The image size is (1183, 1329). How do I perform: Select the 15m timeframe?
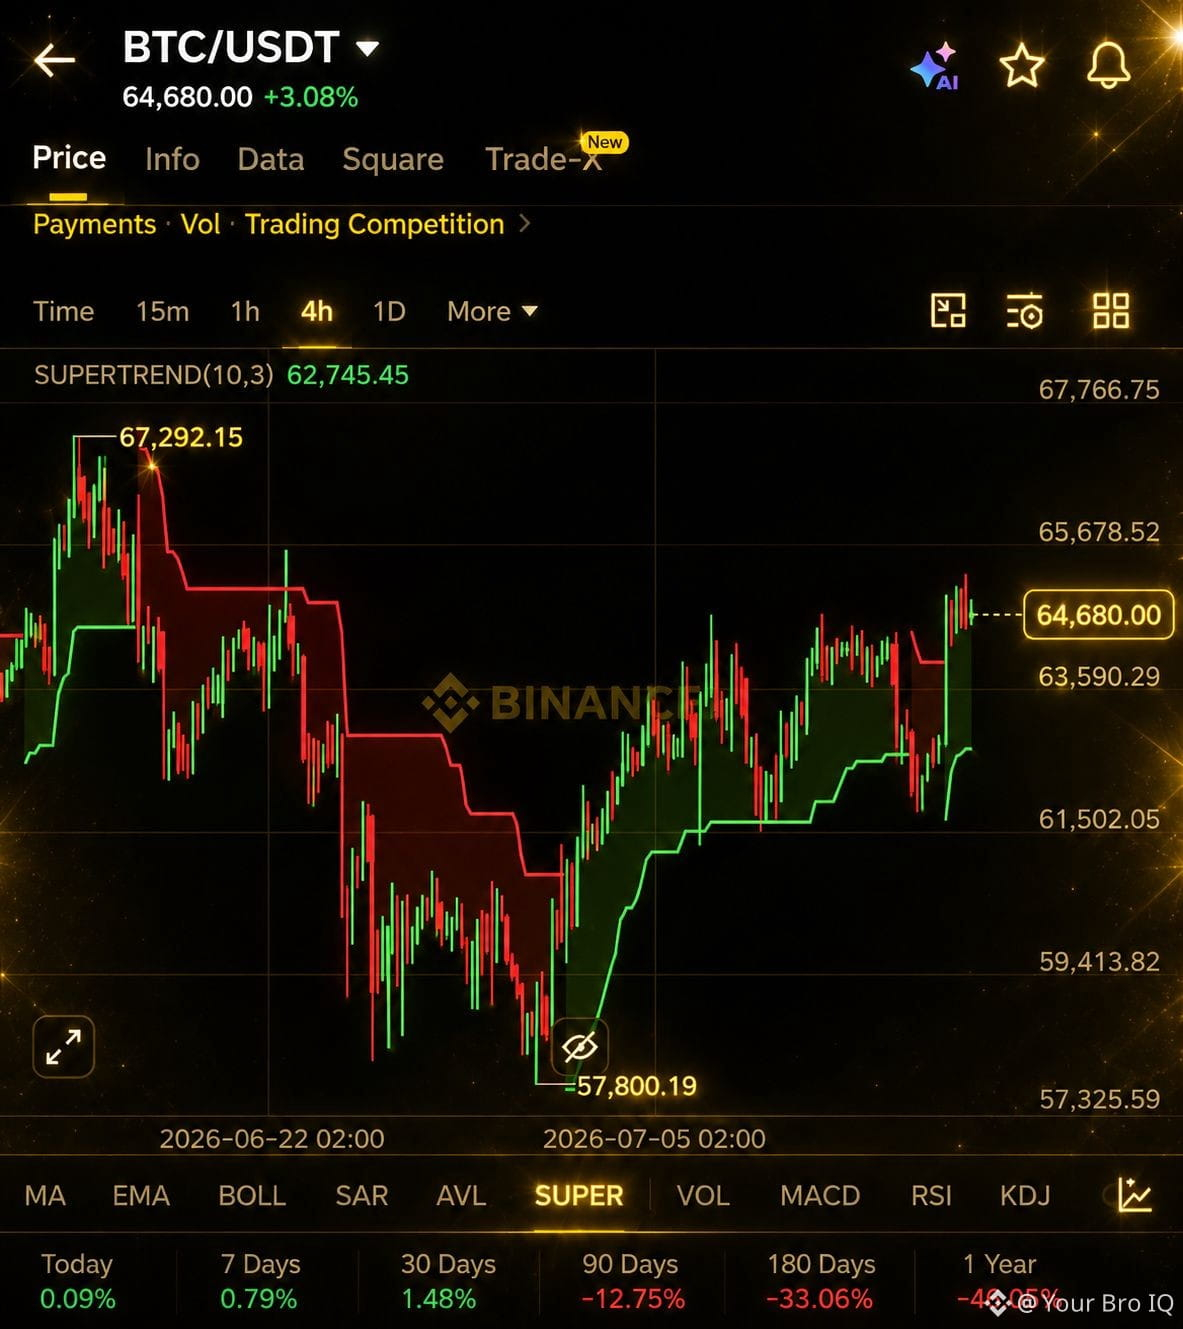pos(162,312)
